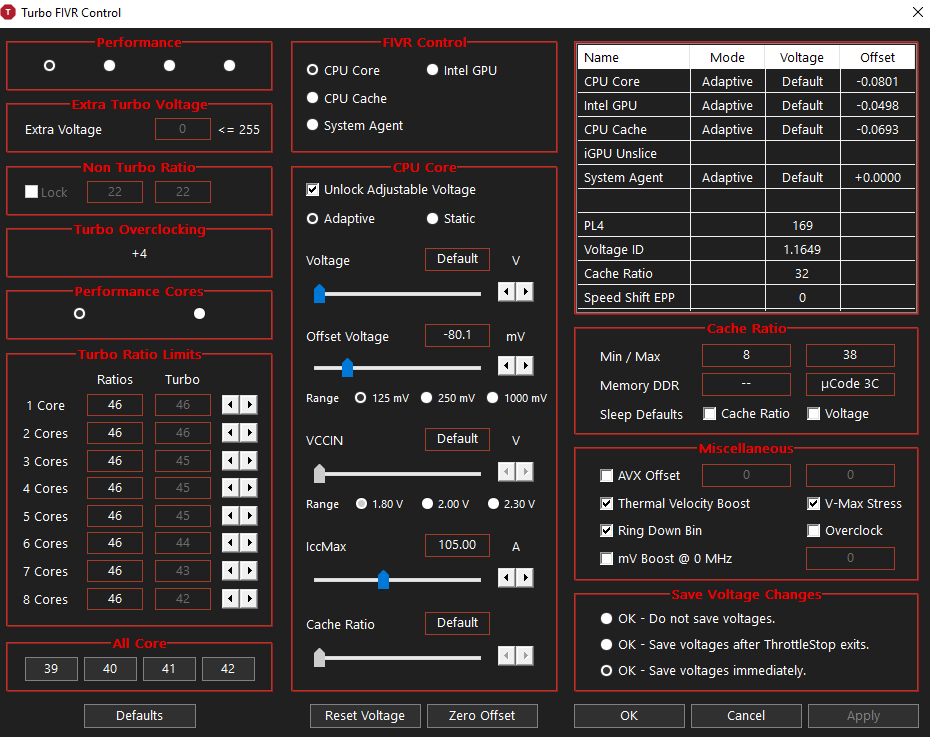Decrease the 6 Cores turbo ratio arrow

[230, 543]
